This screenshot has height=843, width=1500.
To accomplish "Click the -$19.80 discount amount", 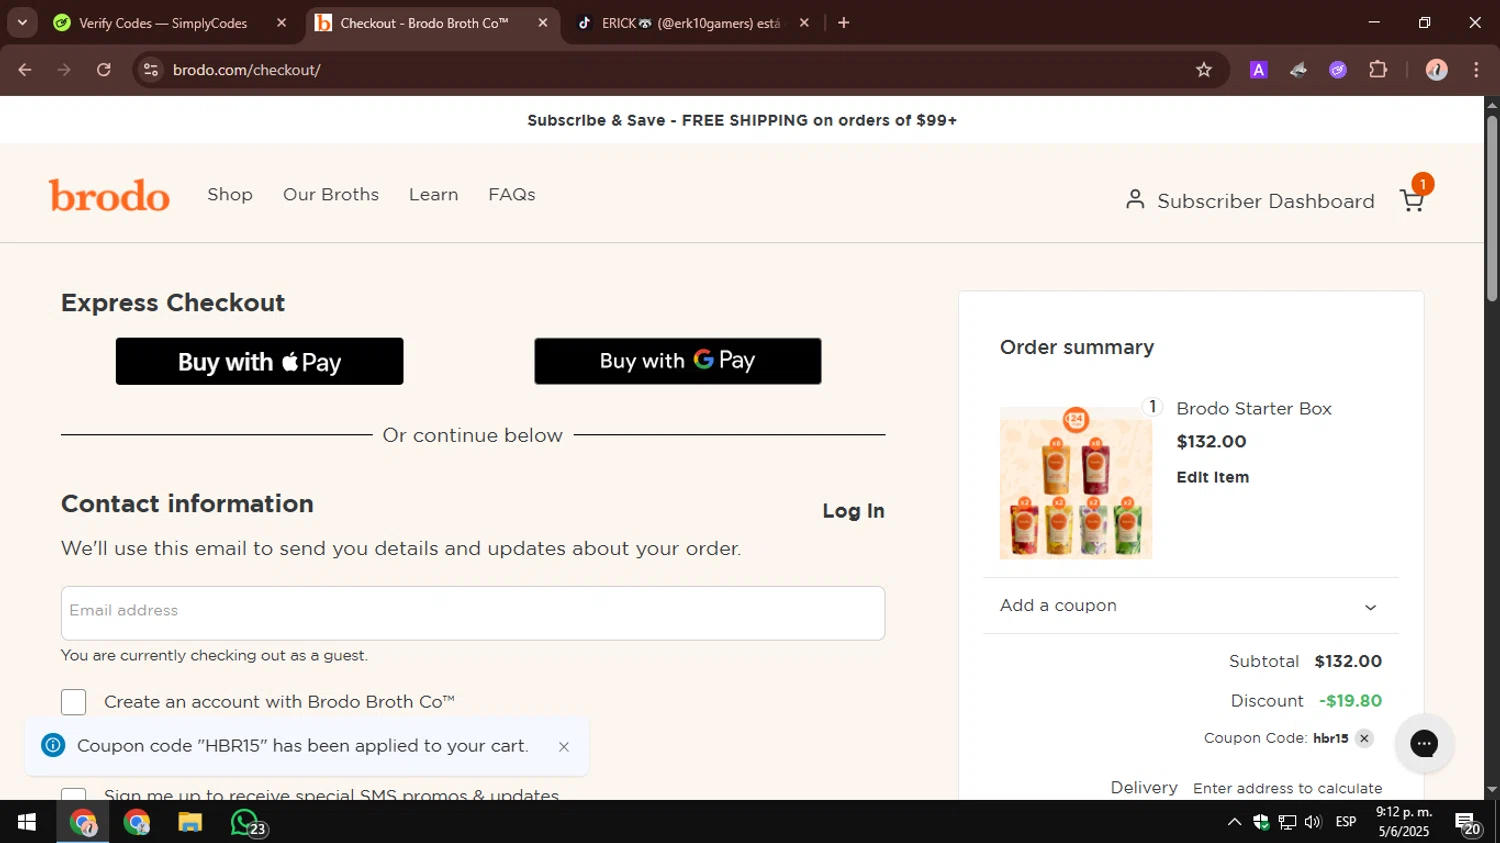I will 1350,701.
